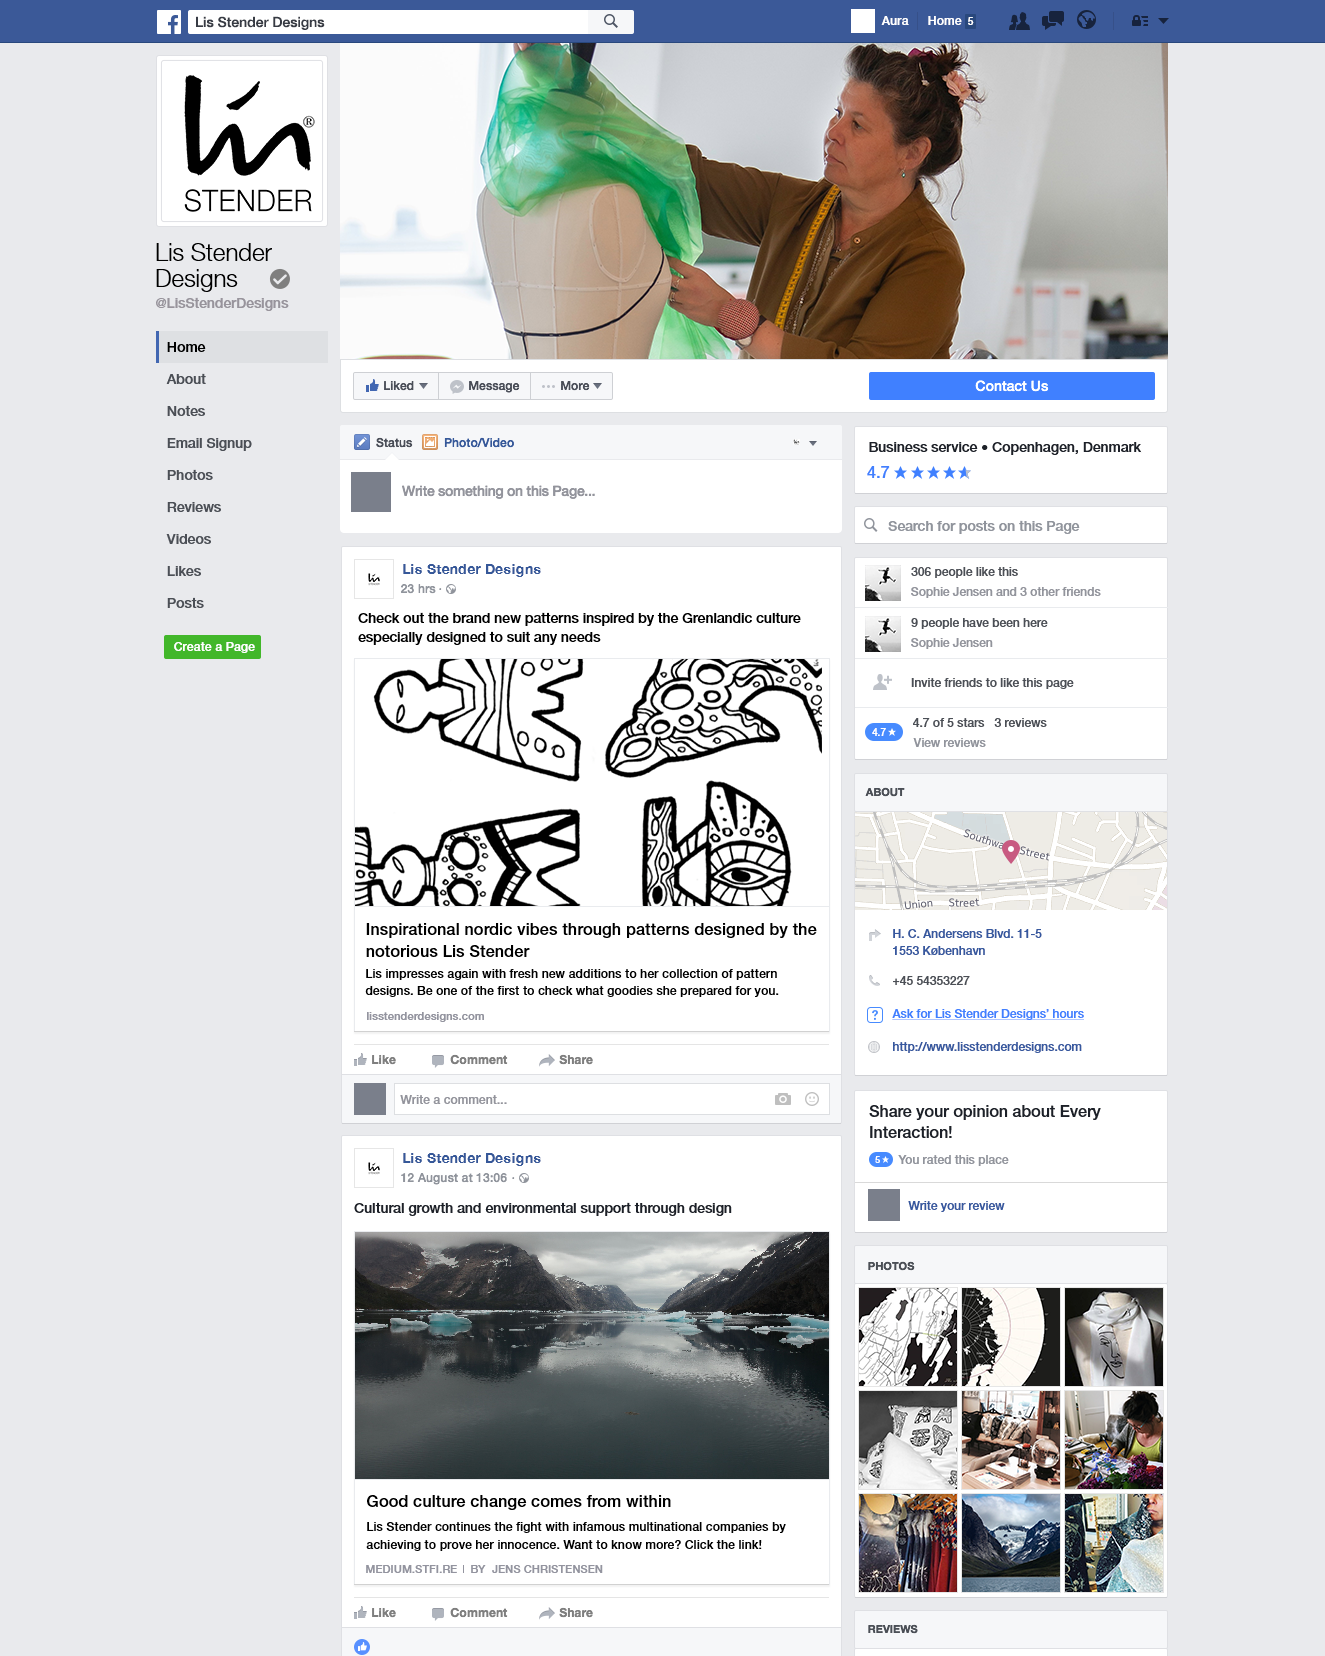The width and height of the screenshot is (1325, 1656).
Task: Open the Liked dropdown button
Action: point(396,386)
